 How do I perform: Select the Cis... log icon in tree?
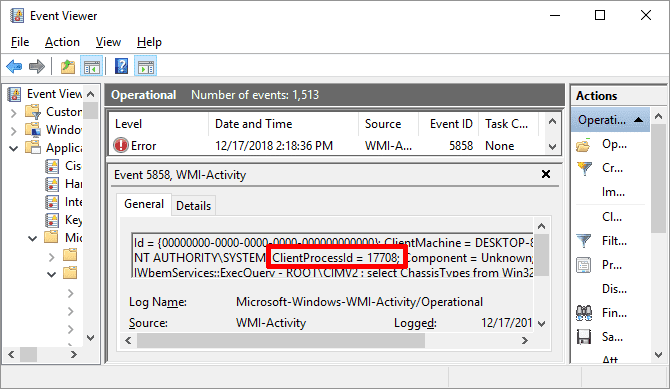click(52, 166)
